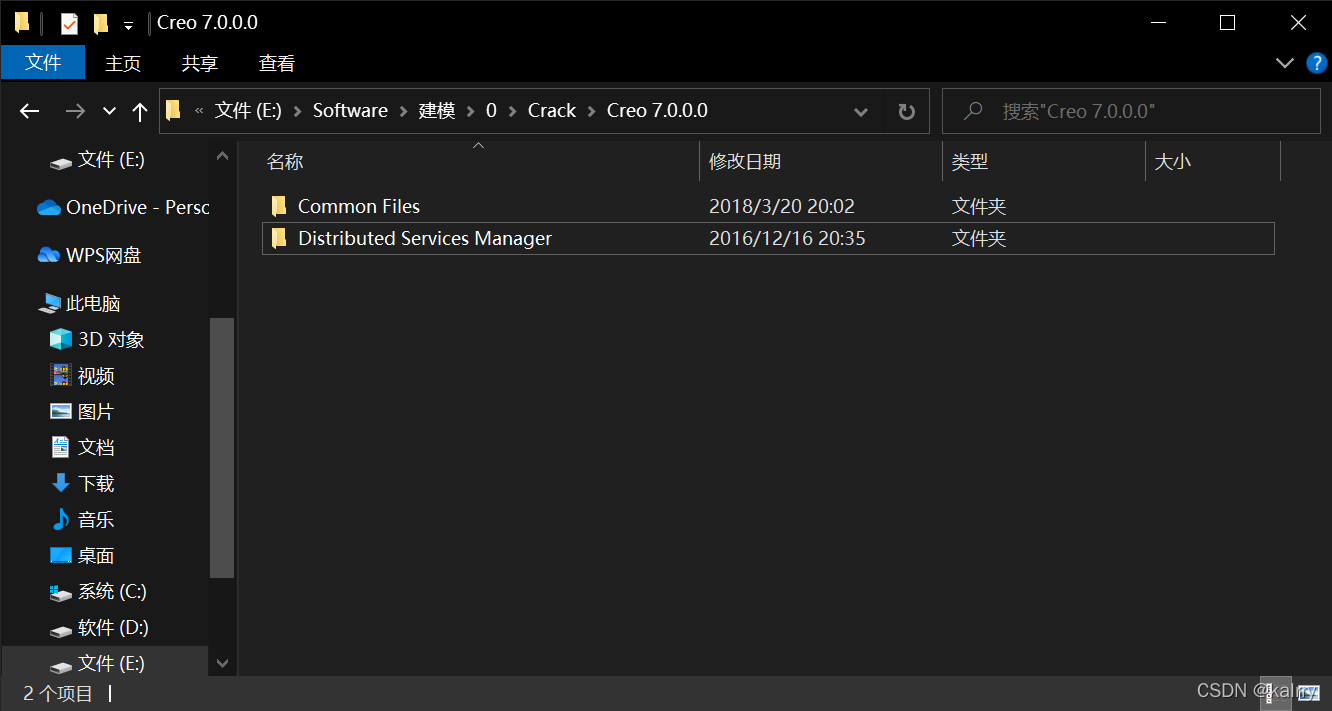Open 3D 对象 in the sidebar
1332x711 pixels.
[97, 340]
